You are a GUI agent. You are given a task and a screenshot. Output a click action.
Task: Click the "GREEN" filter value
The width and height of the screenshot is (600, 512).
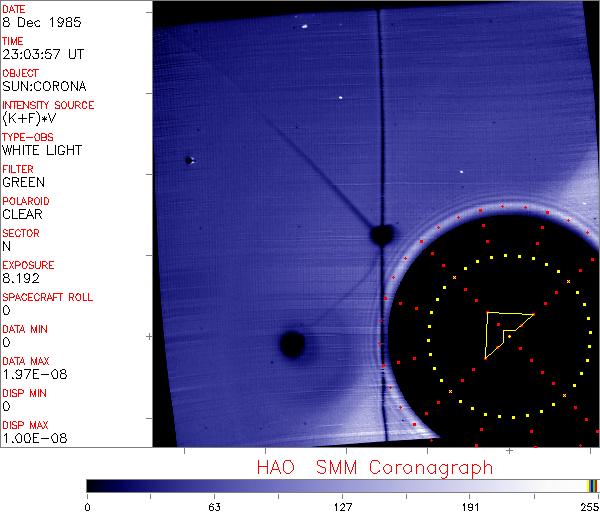(23, 182)
